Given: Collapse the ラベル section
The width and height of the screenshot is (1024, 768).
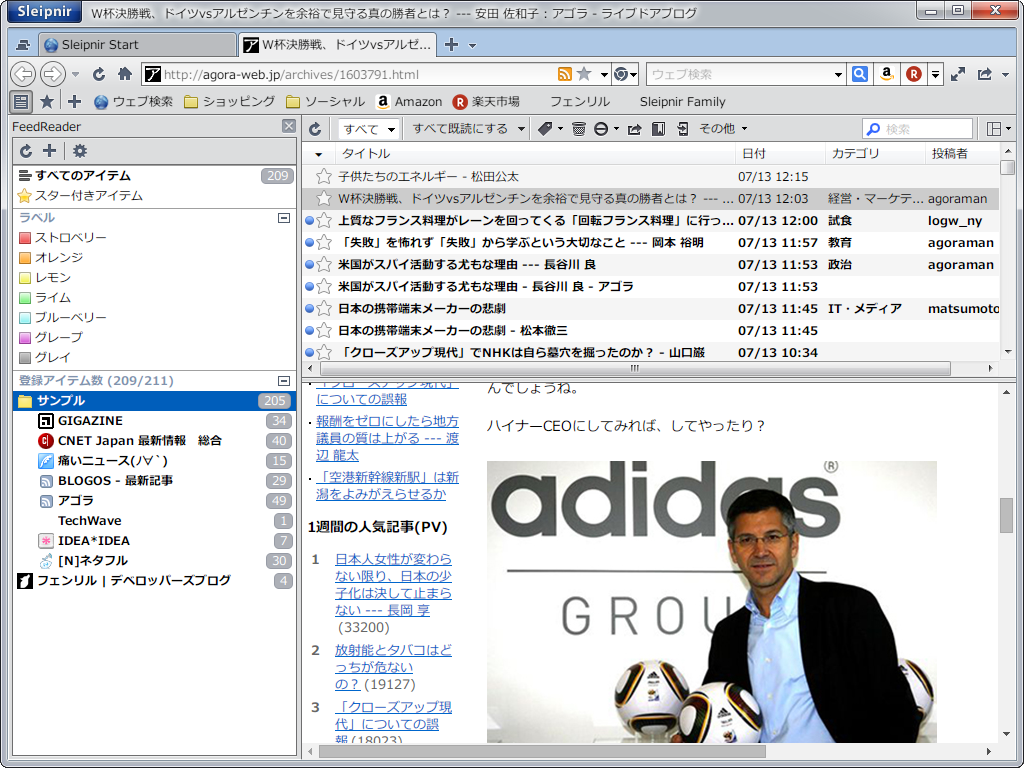Looking at the screenshot, I should (283, 217).
